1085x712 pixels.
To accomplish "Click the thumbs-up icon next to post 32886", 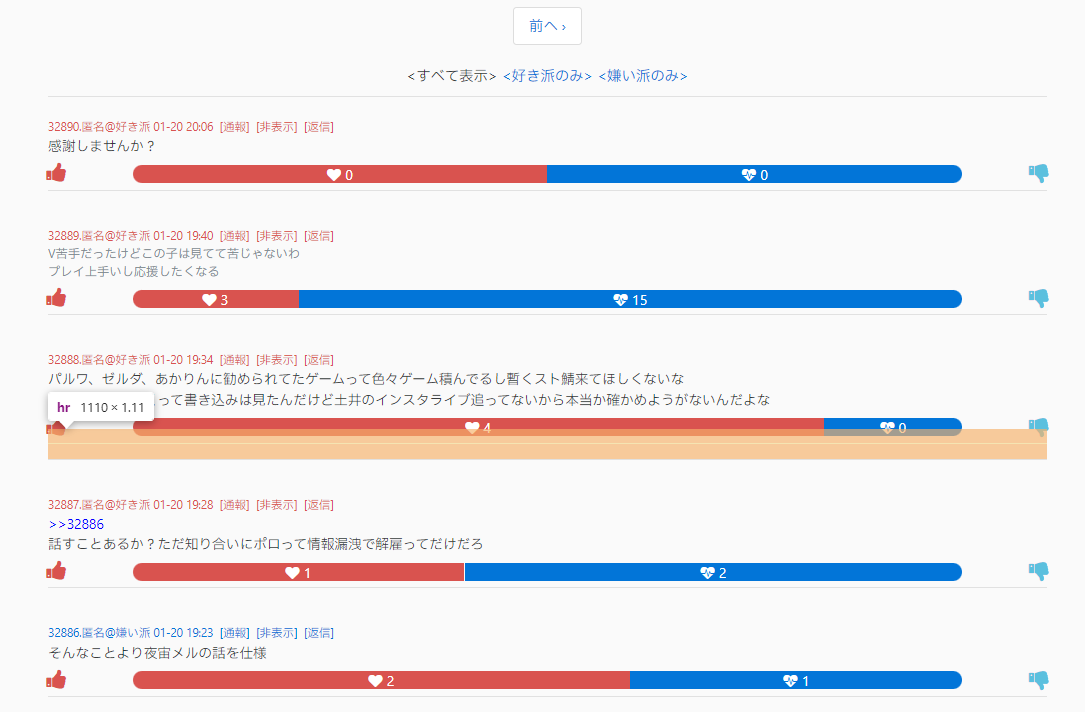I will pos(57,679).
